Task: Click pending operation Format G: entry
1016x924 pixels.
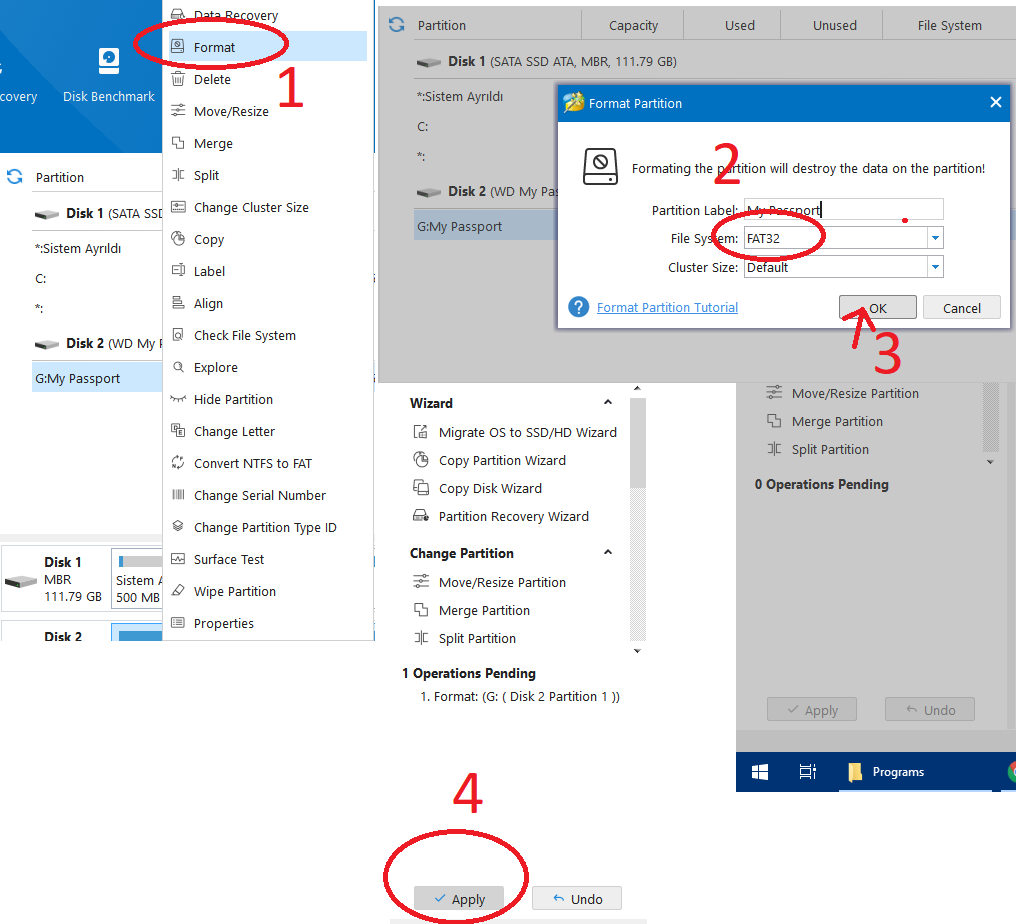Action: point(520,696)
